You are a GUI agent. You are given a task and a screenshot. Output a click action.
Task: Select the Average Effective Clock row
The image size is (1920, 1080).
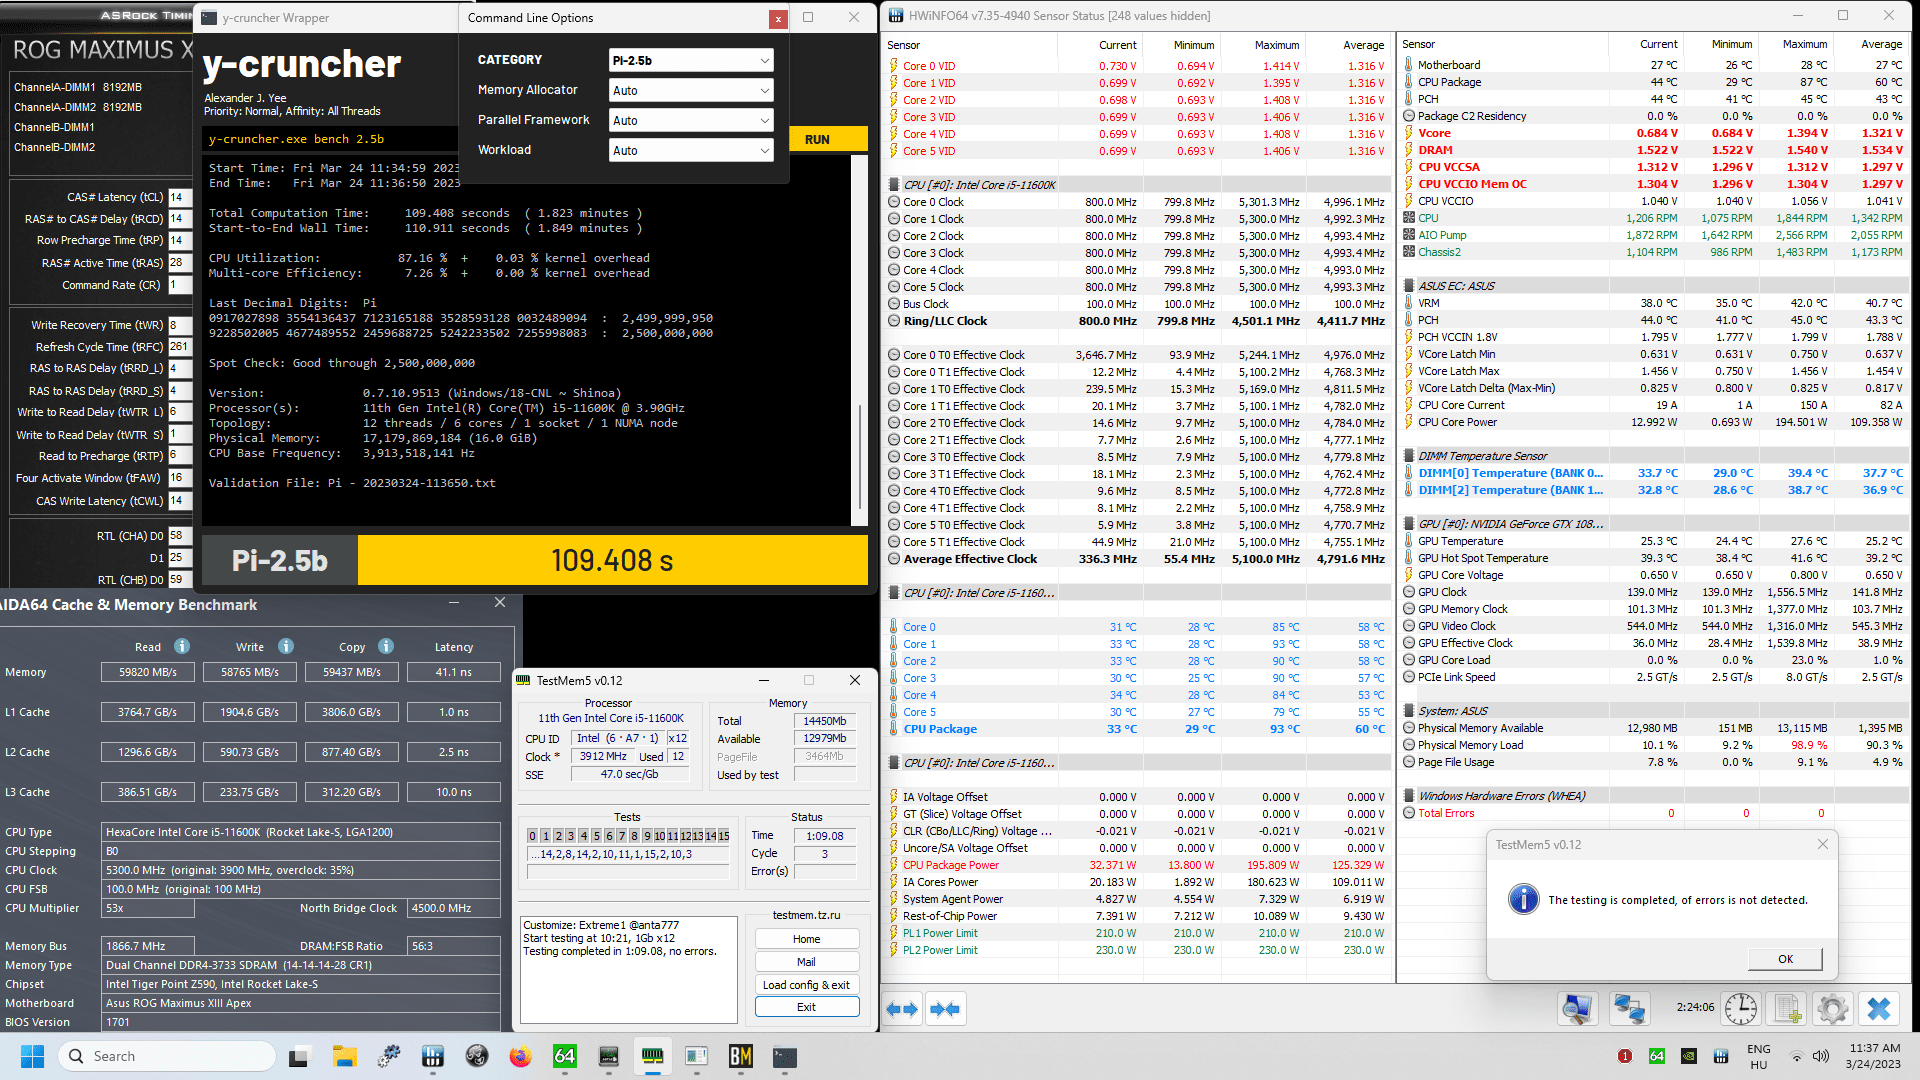(1137, 559)
